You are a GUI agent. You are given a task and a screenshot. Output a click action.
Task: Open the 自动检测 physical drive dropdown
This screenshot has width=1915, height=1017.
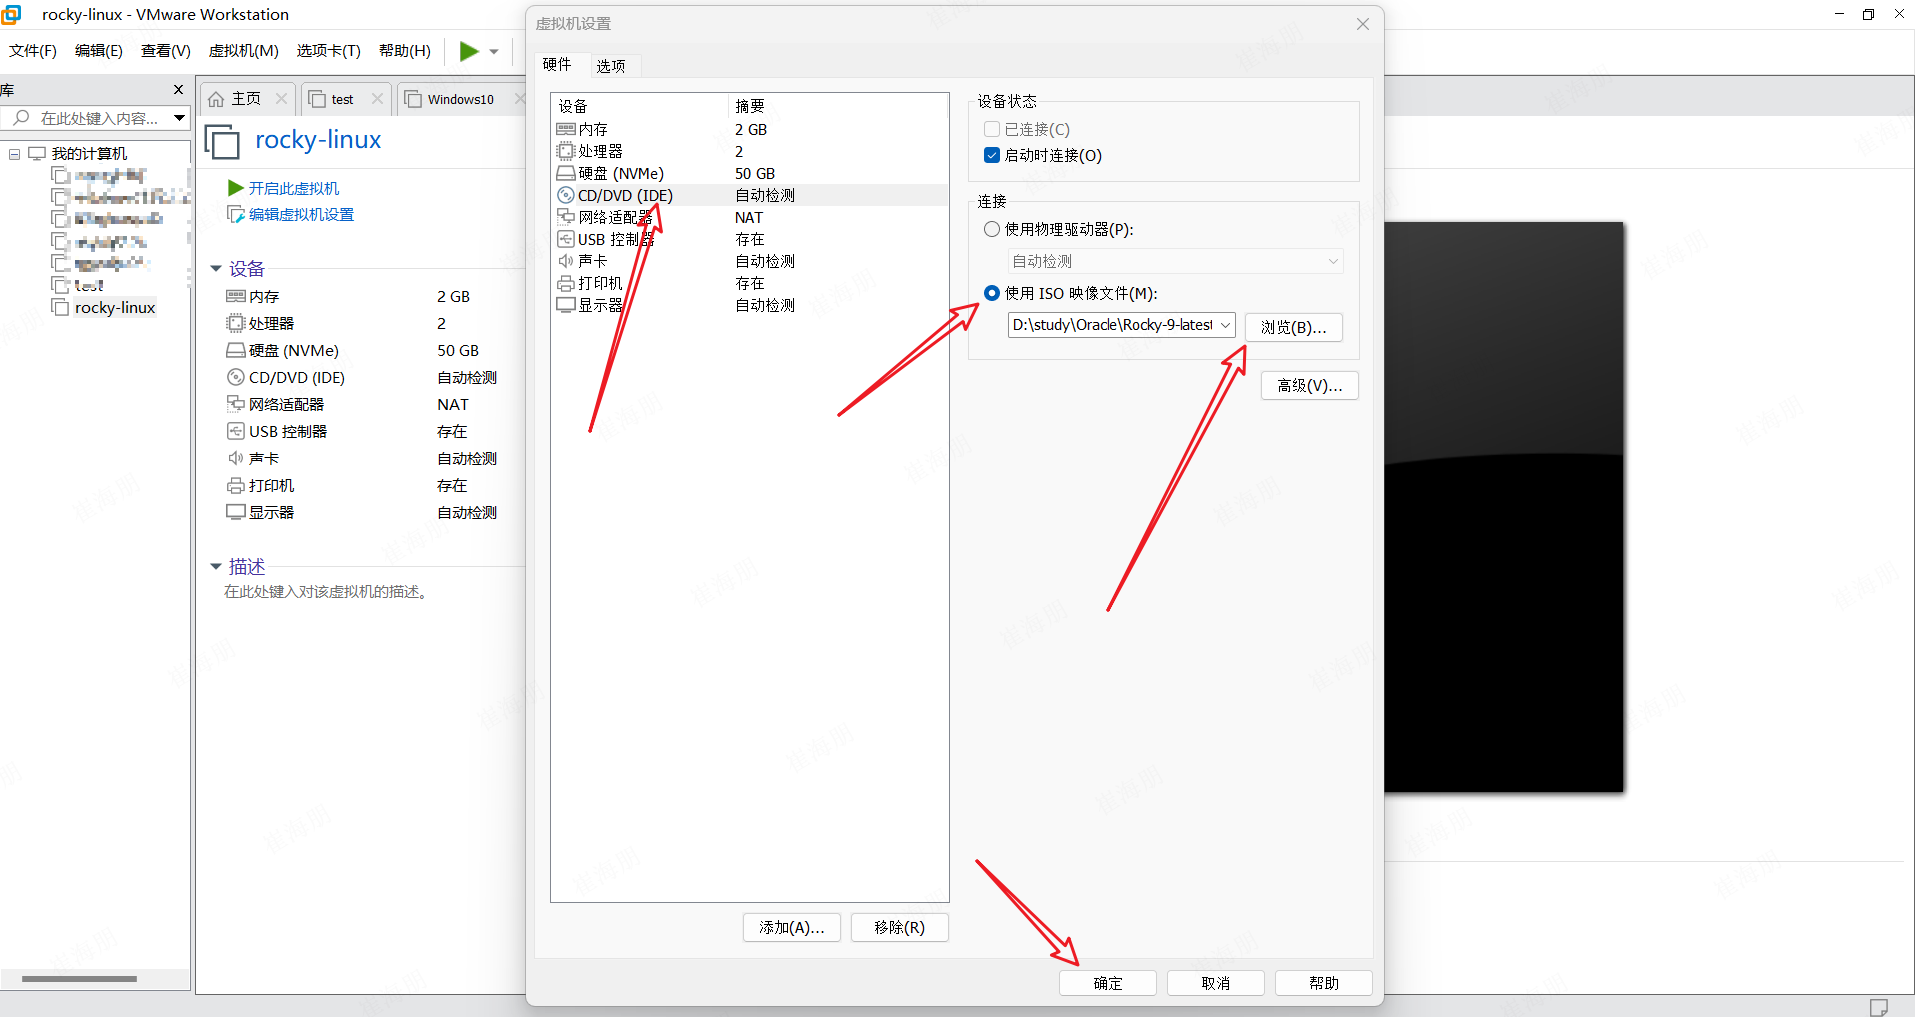[x=1333, y=261]
